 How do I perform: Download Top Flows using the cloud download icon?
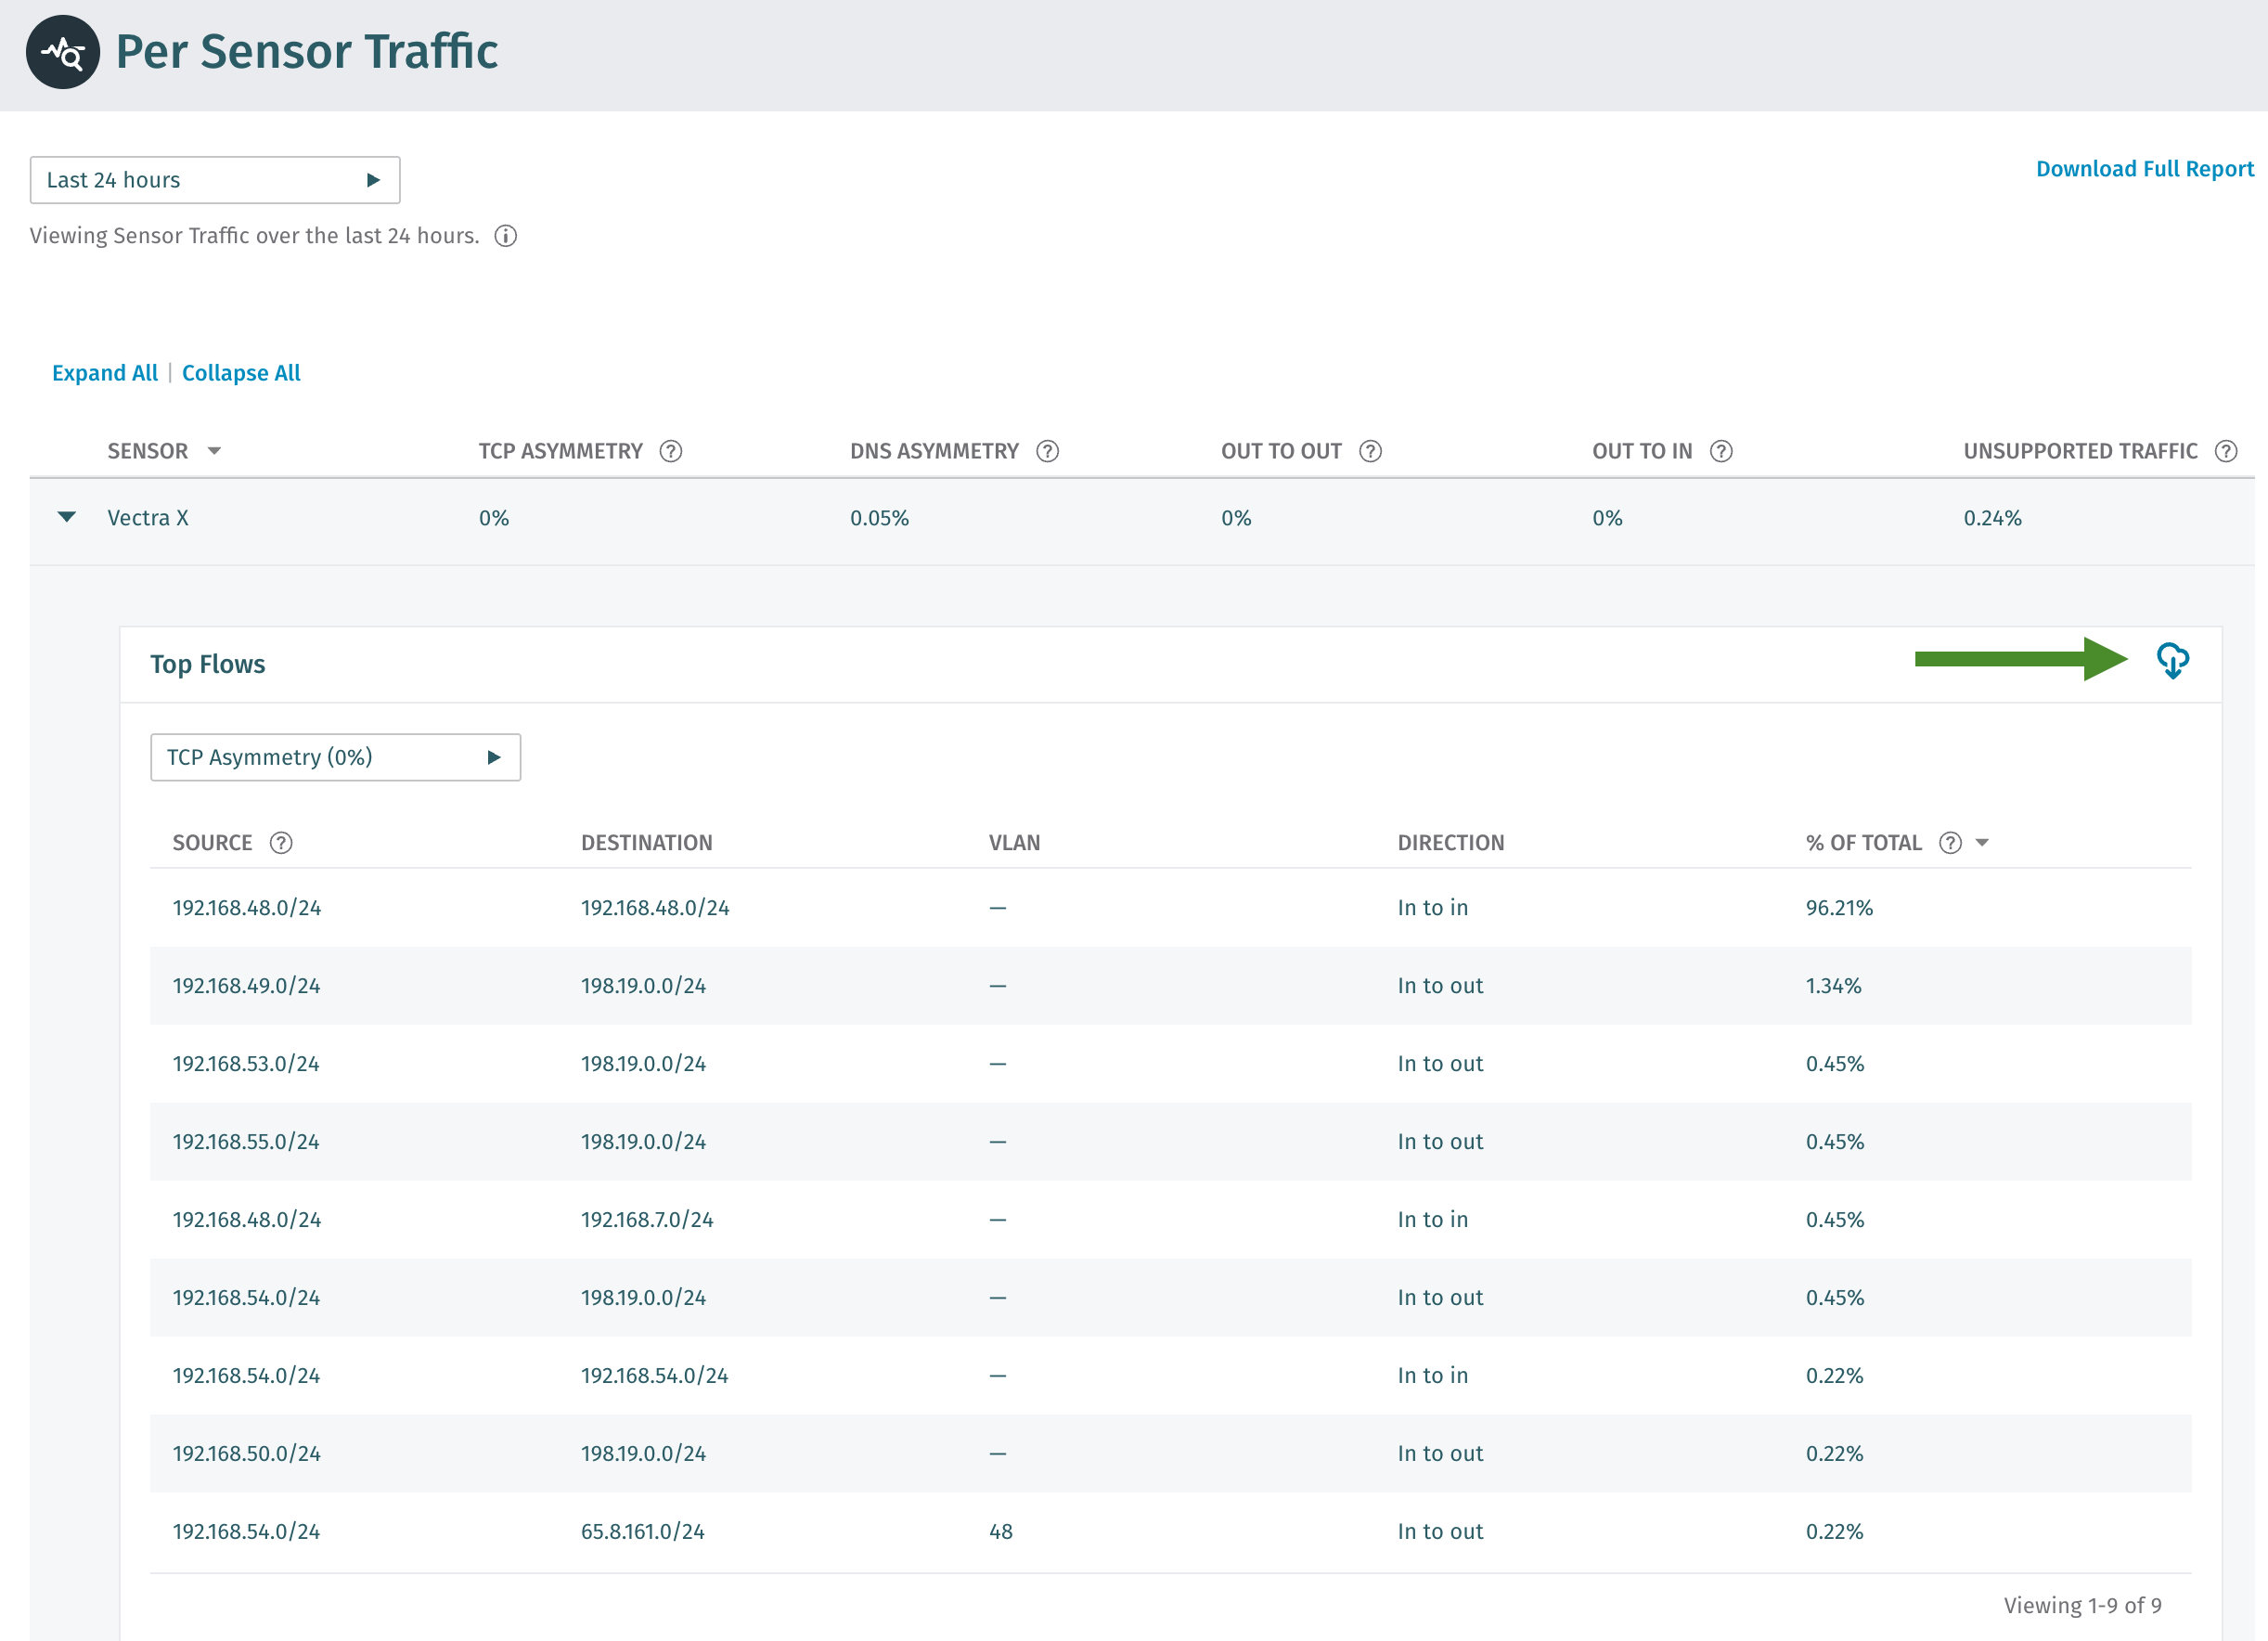click(x=2172, y=661)
